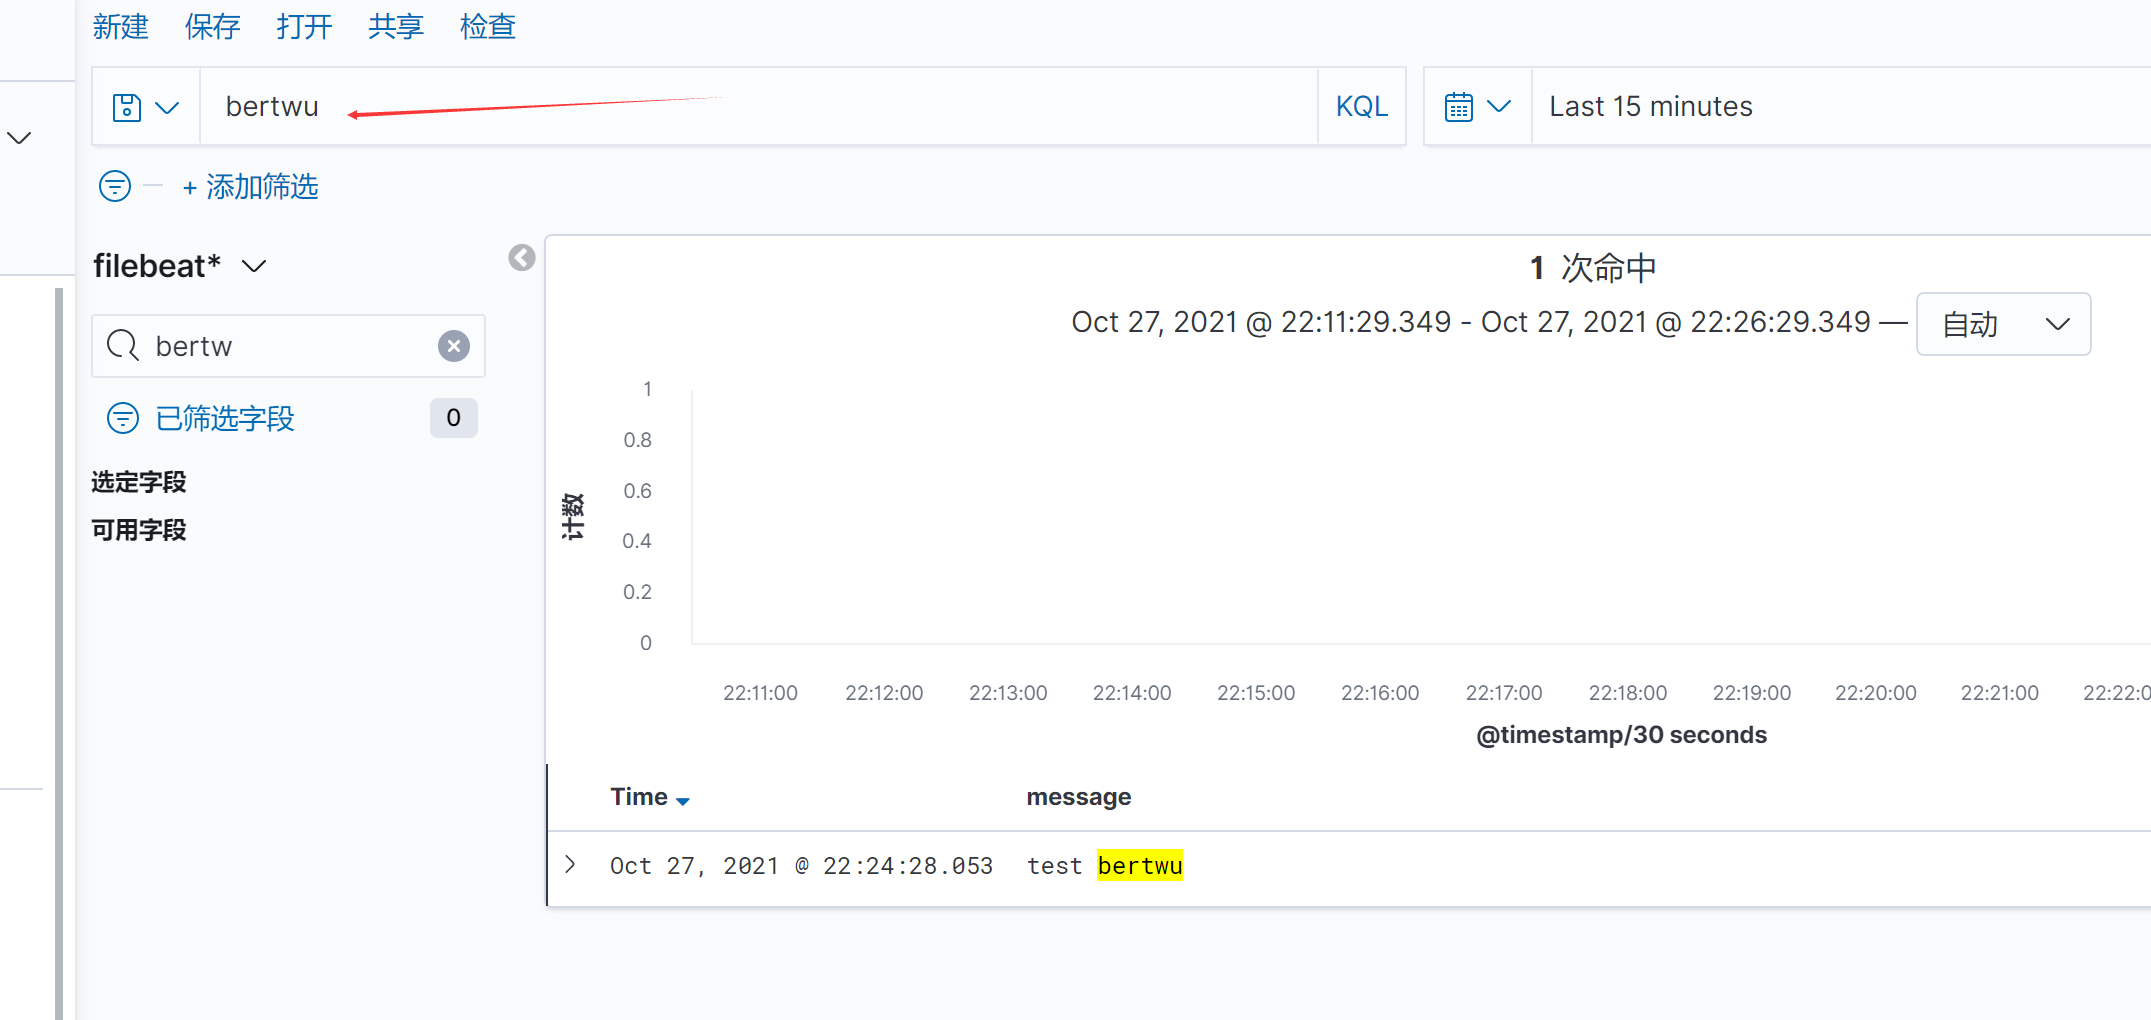This screenshot has width=2151, height=1020.
Task: Click the magnifier icon in field search
Action: click(x=123, y=346)
